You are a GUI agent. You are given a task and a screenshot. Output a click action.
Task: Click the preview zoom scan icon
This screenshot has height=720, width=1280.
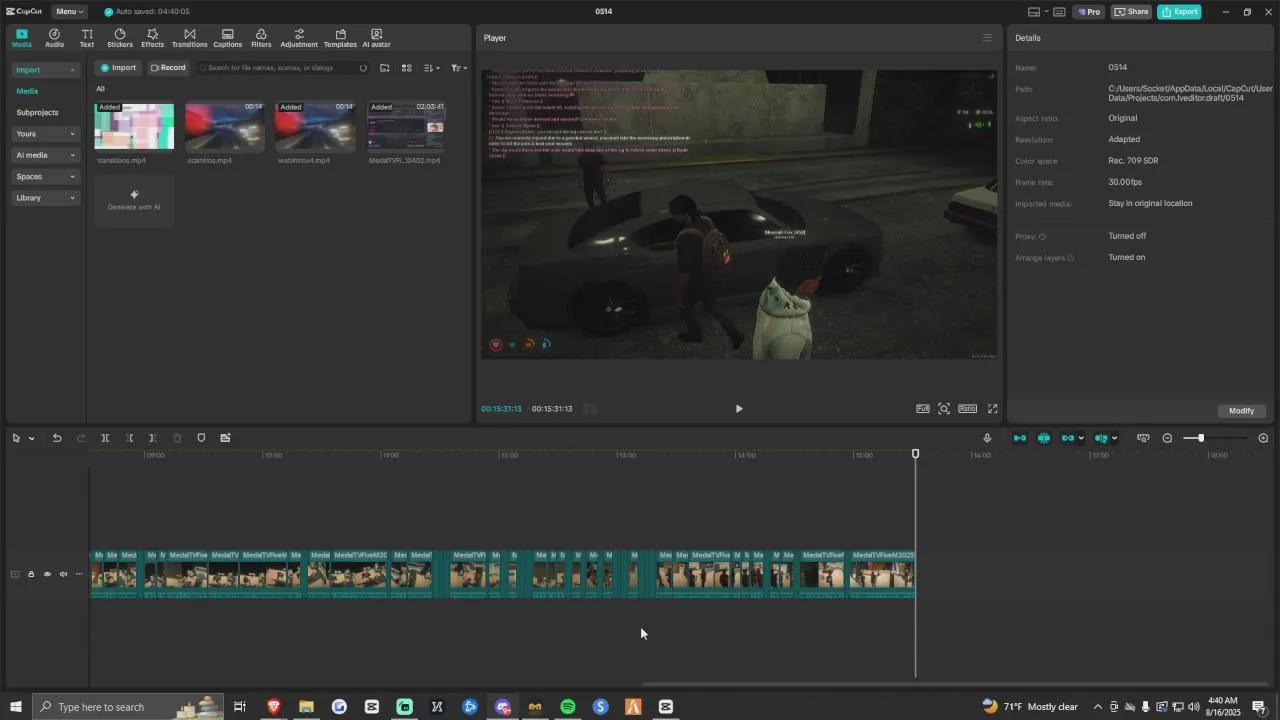point(944,409)
